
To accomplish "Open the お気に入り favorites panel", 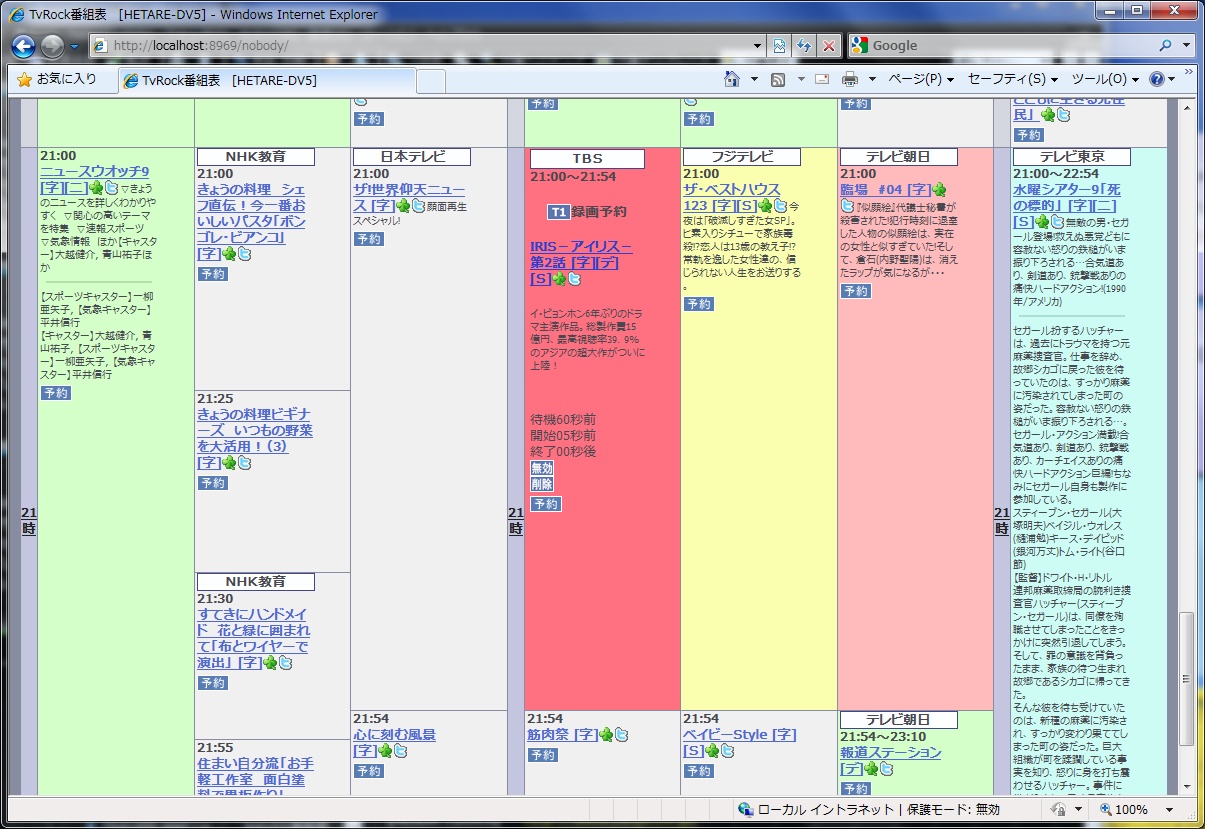I will pyautogui.click(x=57, y=79).
